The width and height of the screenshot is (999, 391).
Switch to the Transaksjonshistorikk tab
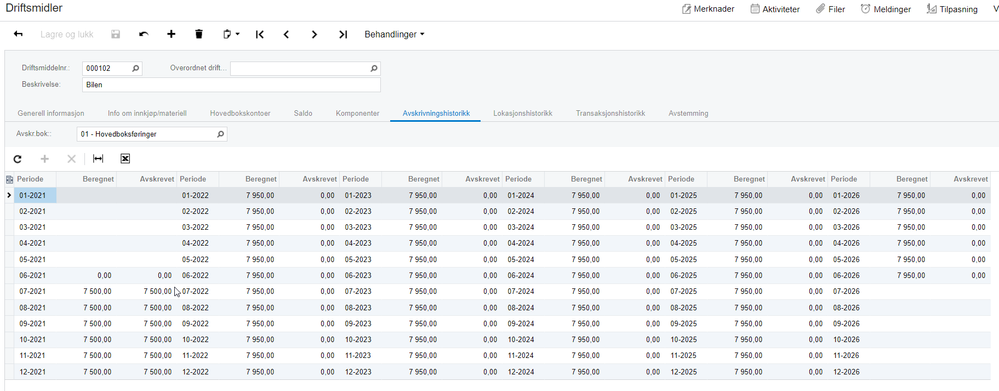point(610,113)
